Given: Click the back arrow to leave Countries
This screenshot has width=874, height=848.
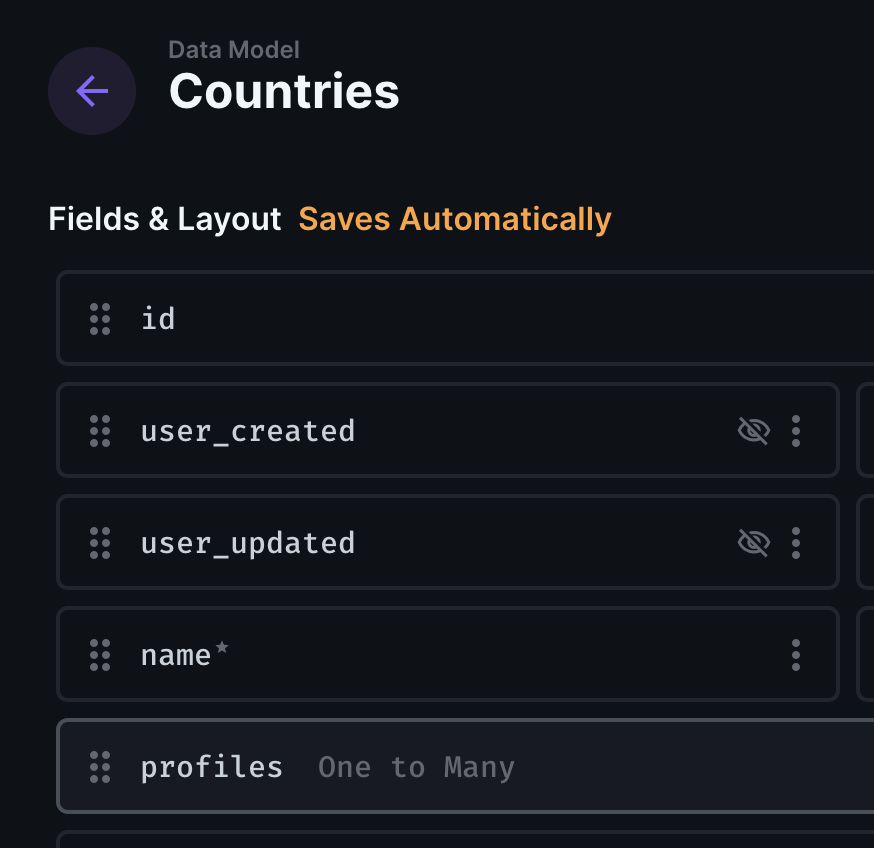Looking at the screenshot, I should 92,91.
